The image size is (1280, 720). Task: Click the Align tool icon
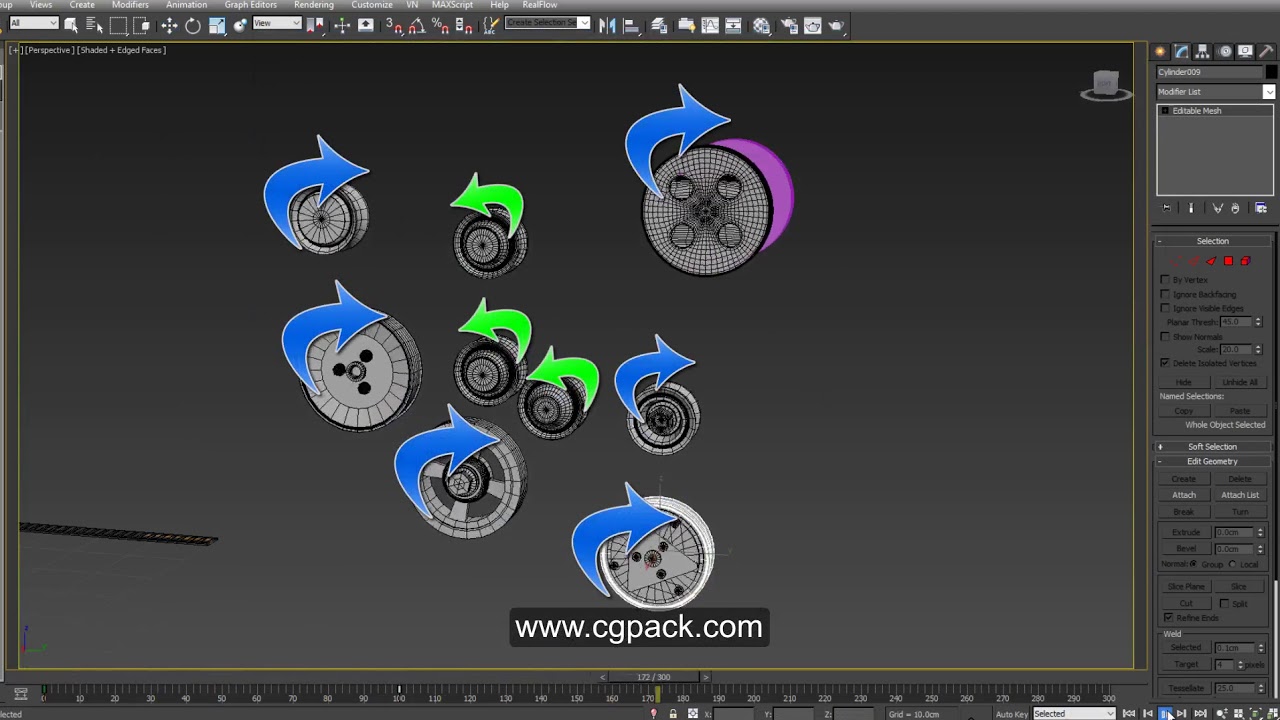(631, 24)
